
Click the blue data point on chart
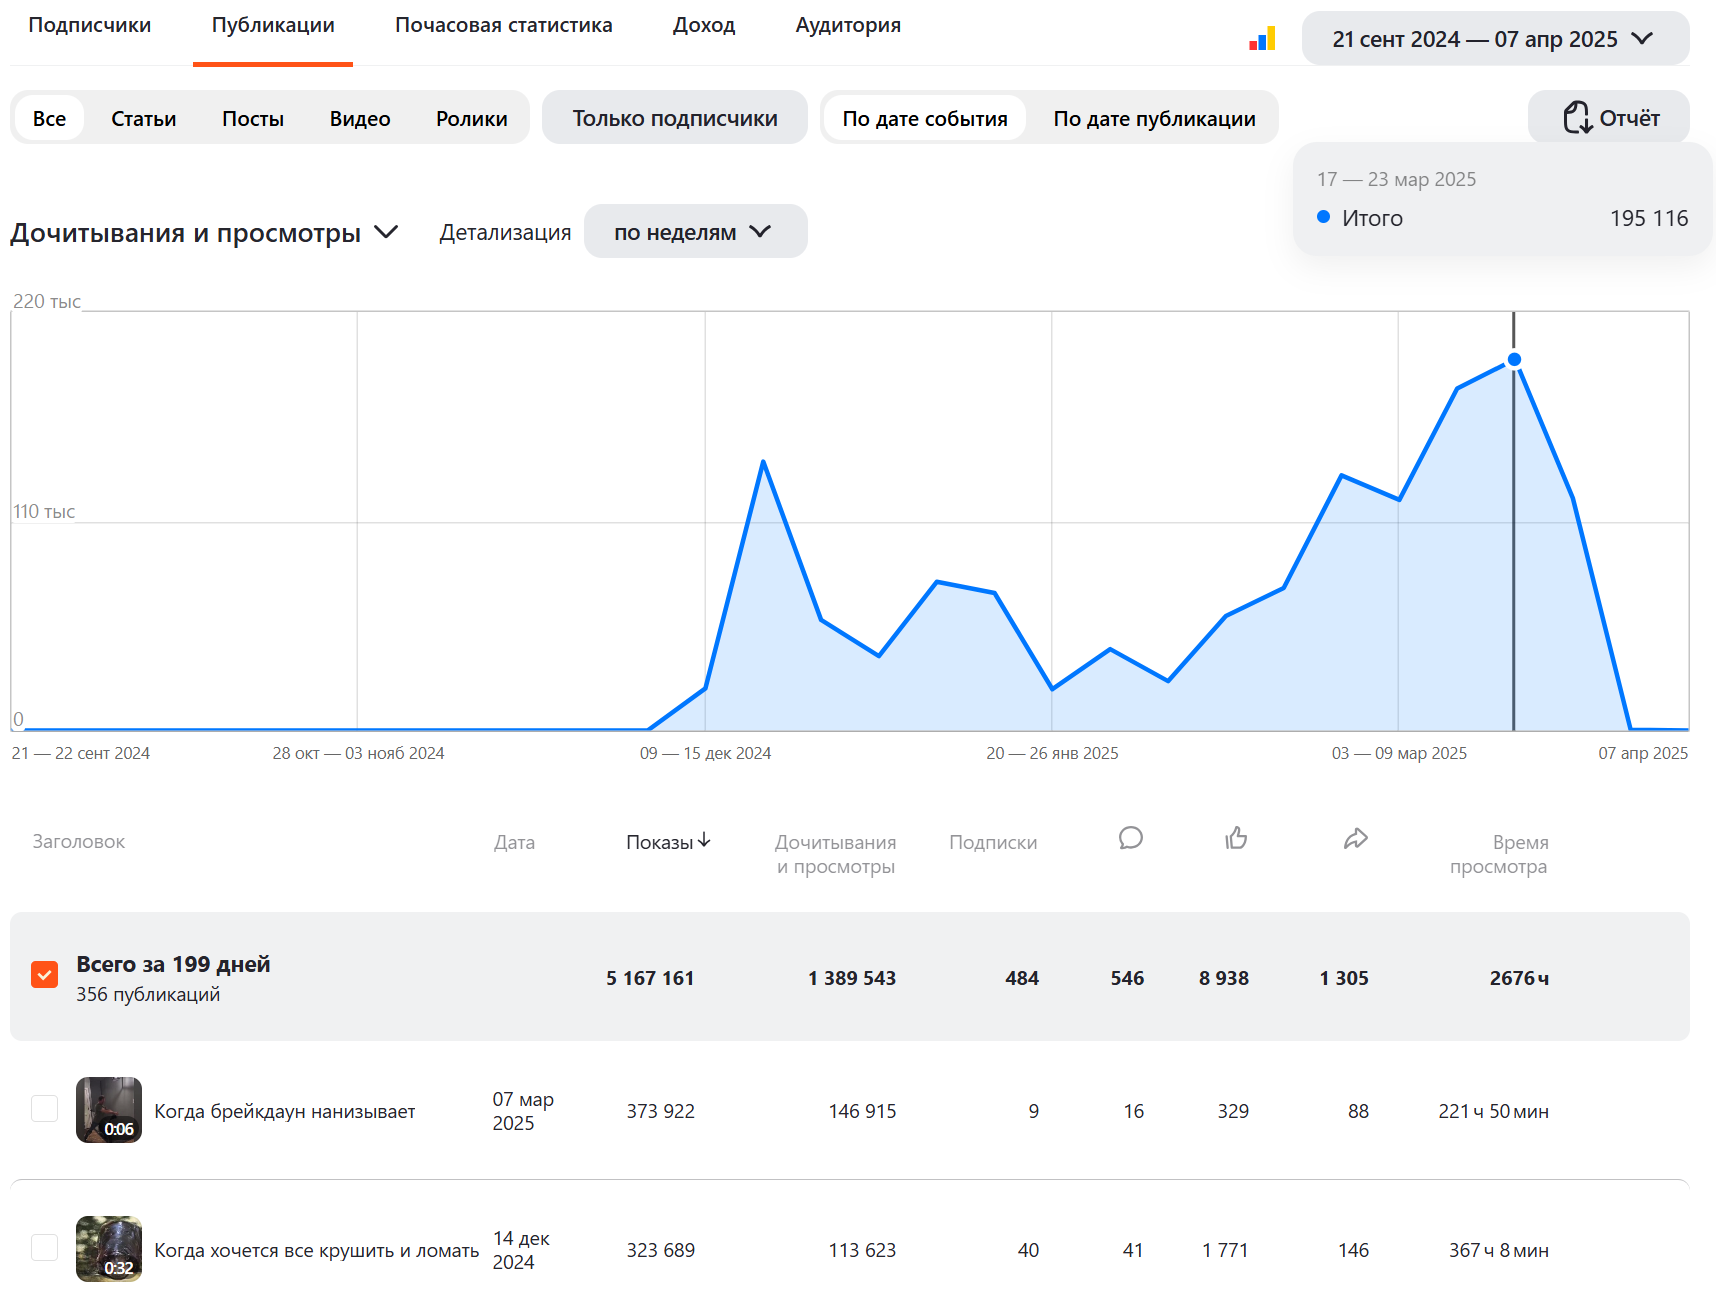[1514, 359]
